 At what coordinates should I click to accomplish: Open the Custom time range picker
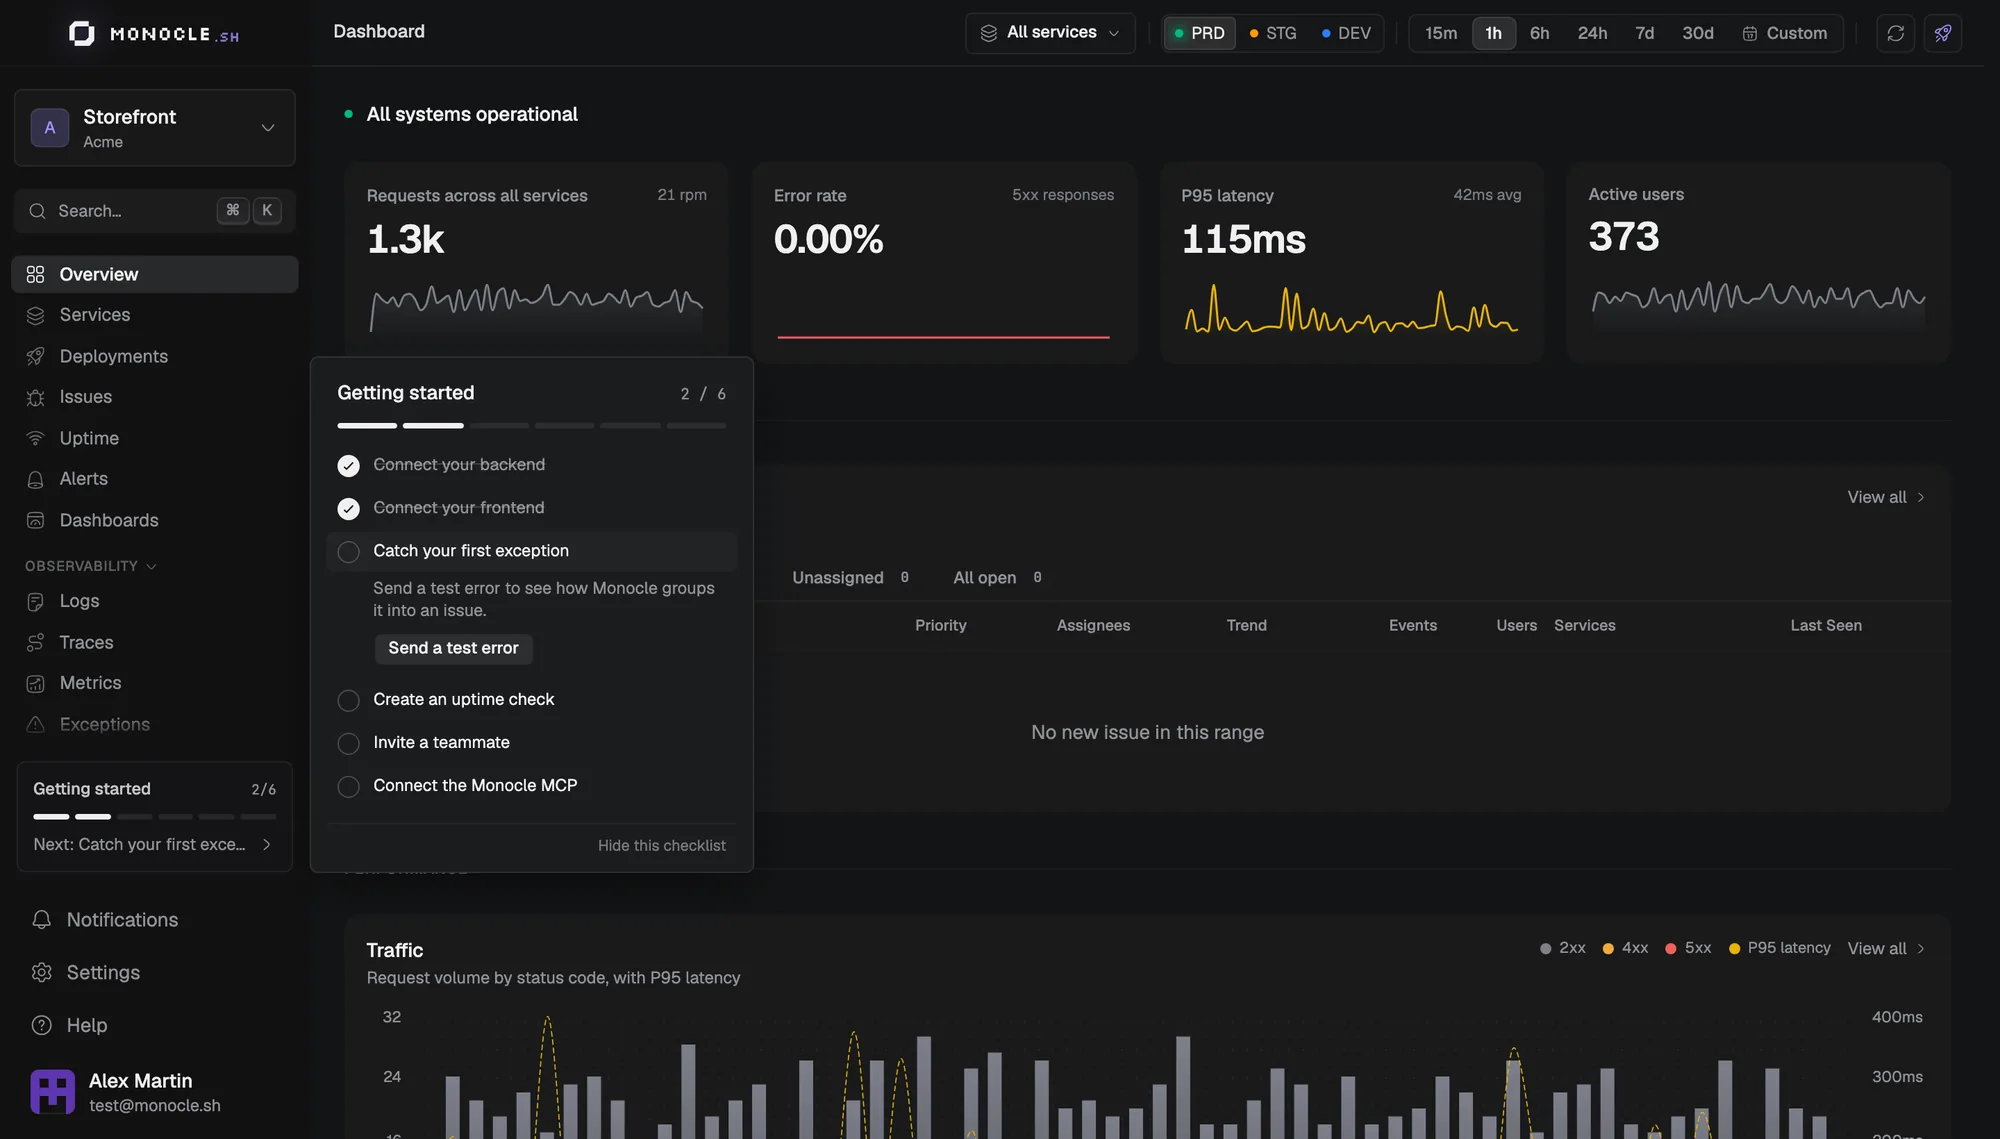(1785, 33)
